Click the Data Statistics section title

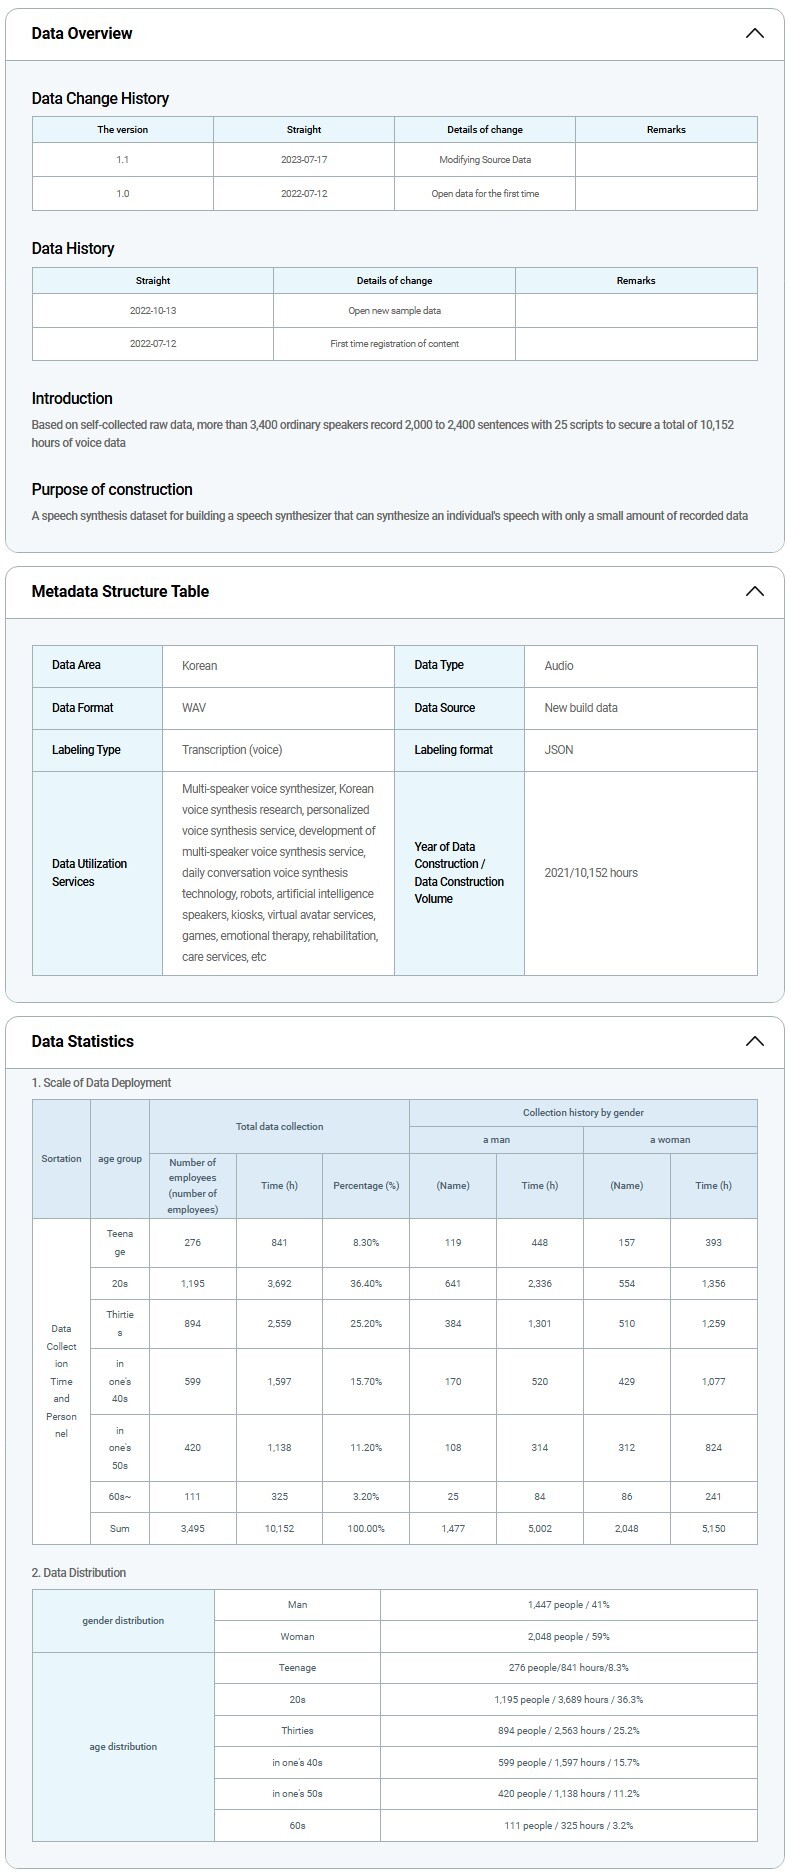[x=82, y=1041]
